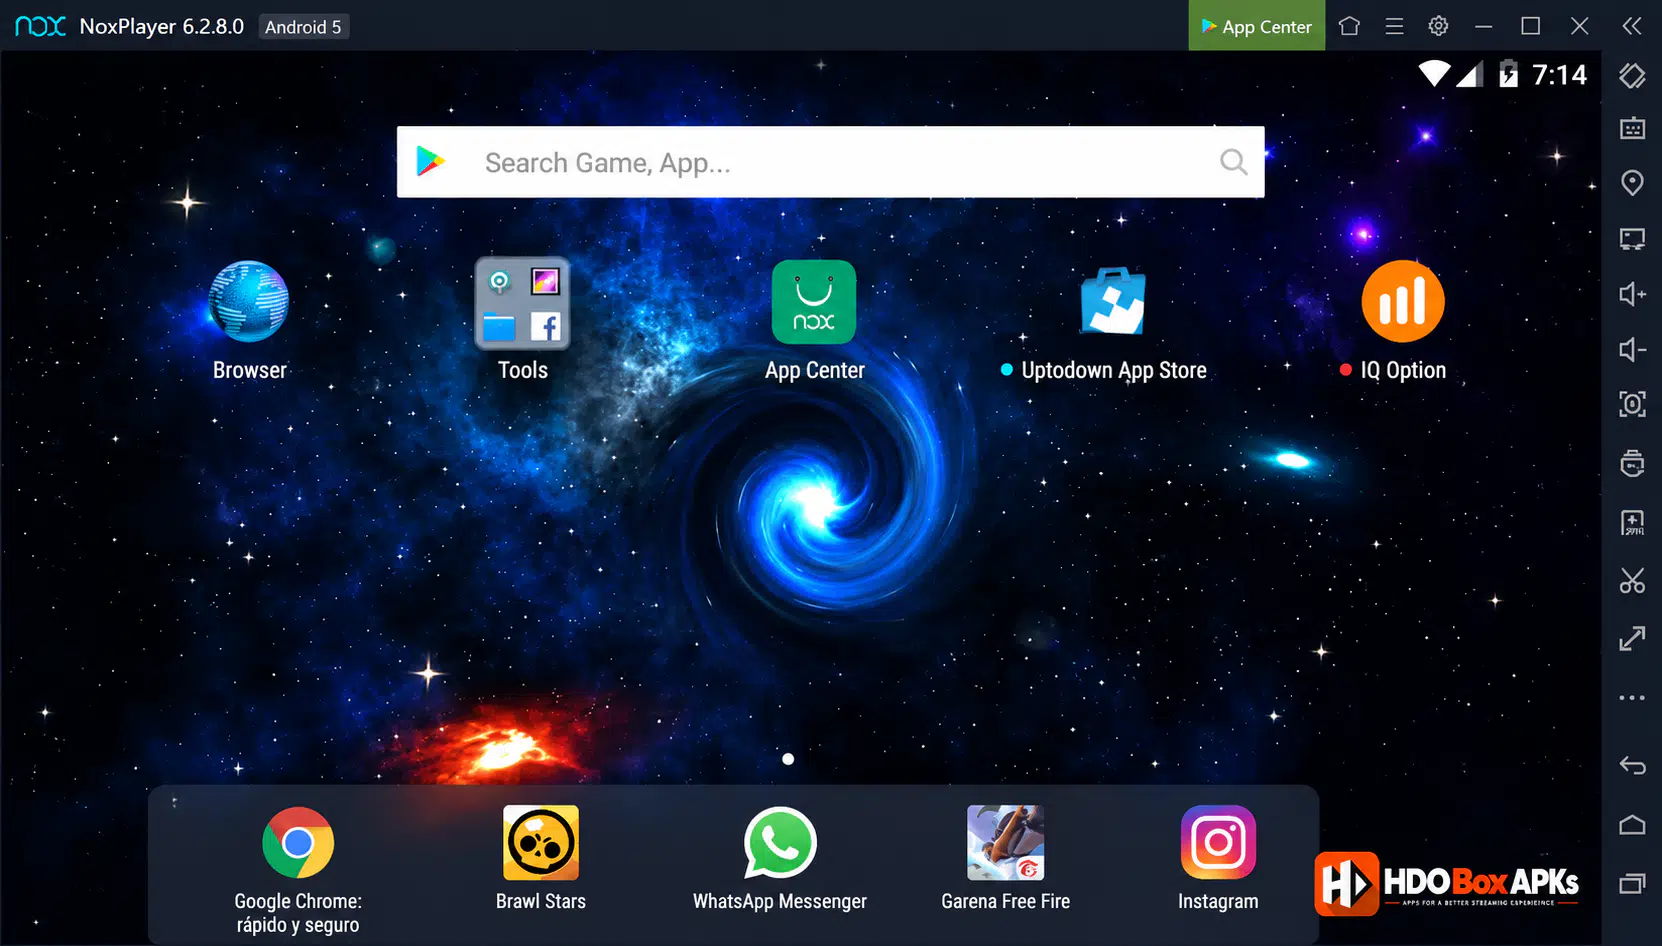Take a screenshot with capture icon
Viewport: 1662px width, 946px height.
pos(1632,404)
